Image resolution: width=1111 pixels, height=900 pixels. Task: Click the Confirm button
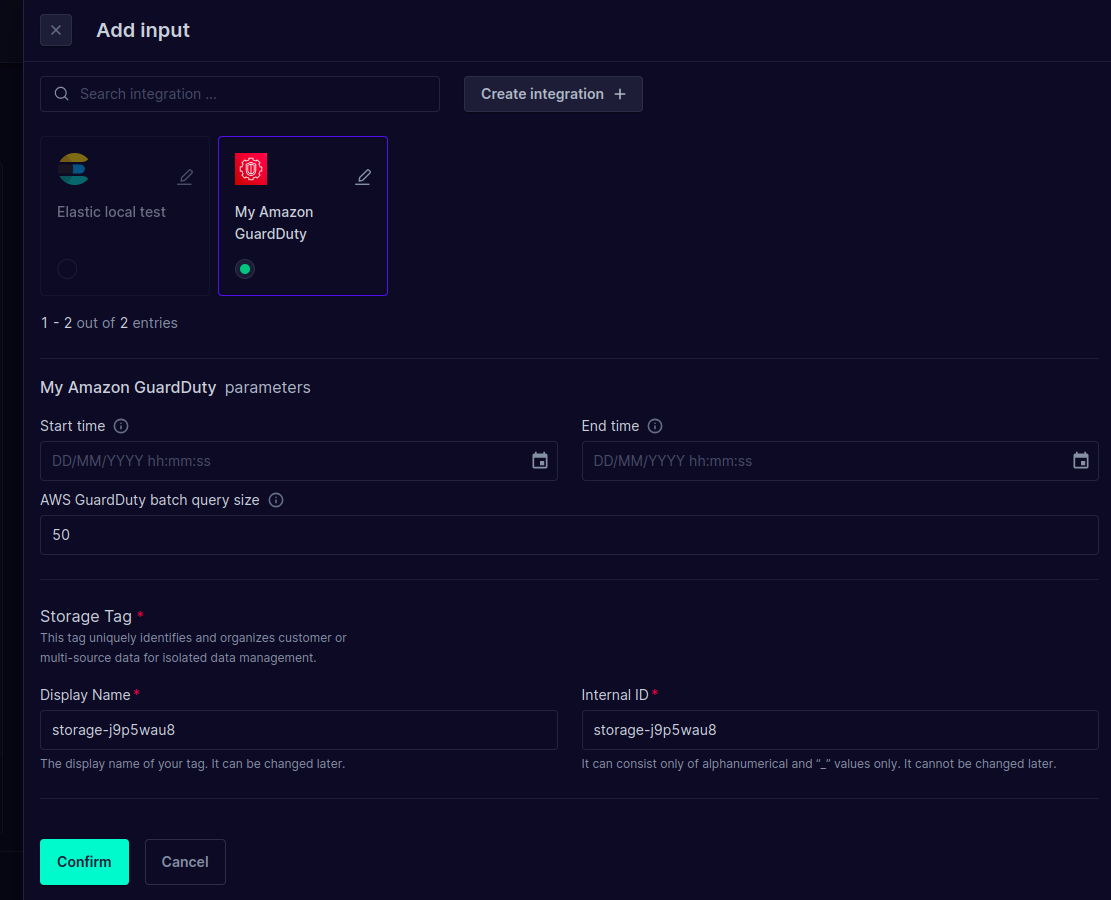click(84, 862)
